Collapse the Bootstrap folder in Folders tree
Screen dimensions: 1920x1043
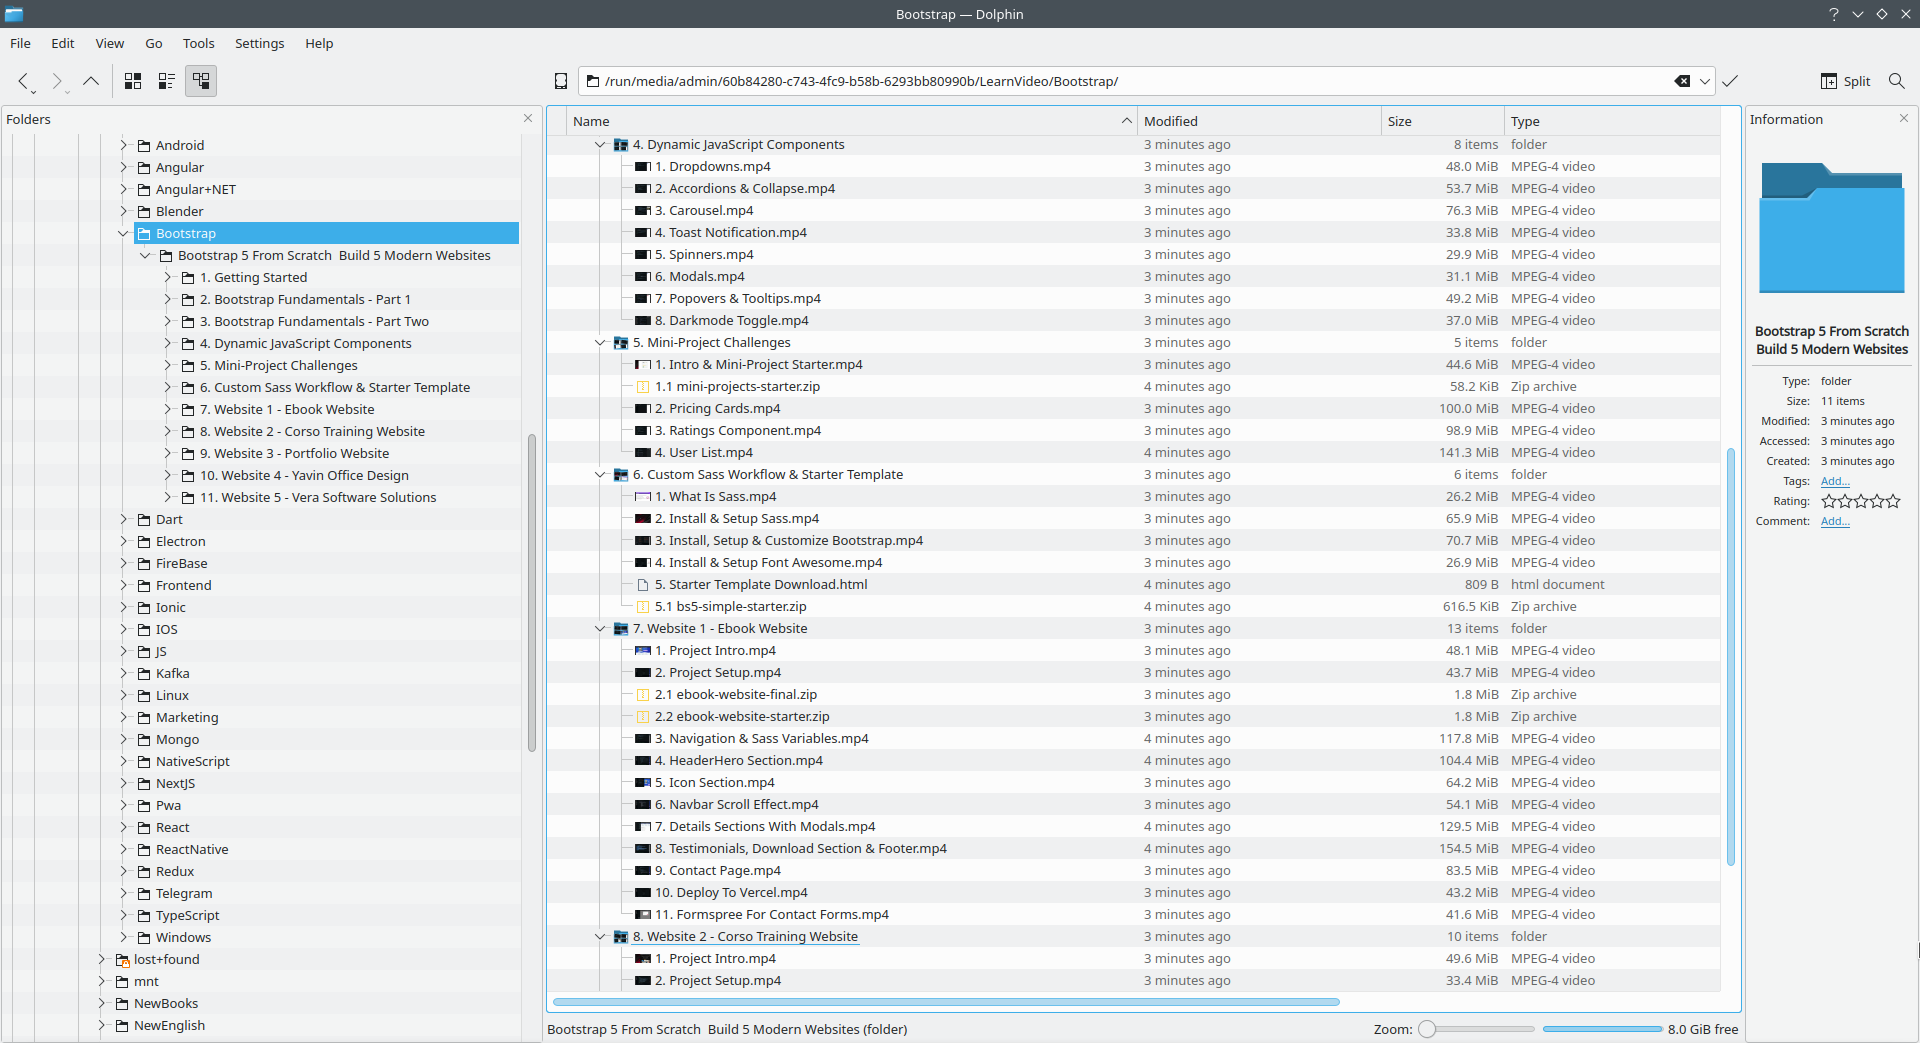124,233
